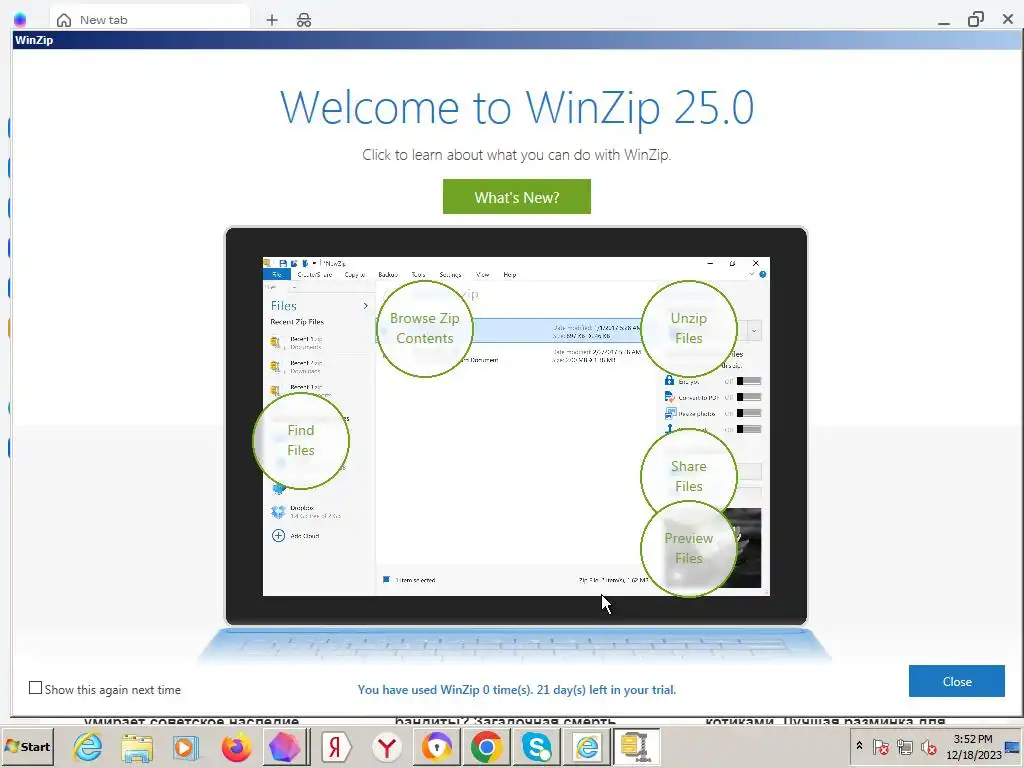This screenshot has height=768, width=1024.
Task: Open File Explorer folder icon in taskbar
Action: pos(137,747)
